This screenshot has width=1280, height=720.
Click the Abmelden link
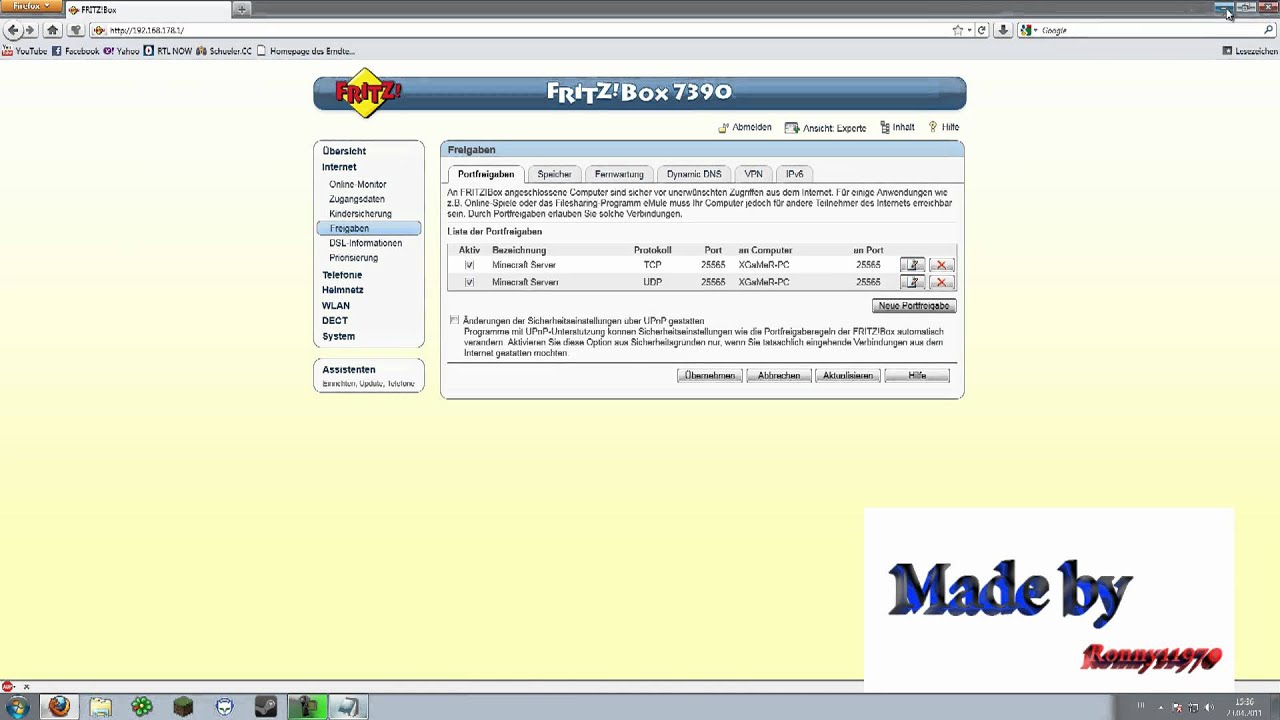[745, 128]
